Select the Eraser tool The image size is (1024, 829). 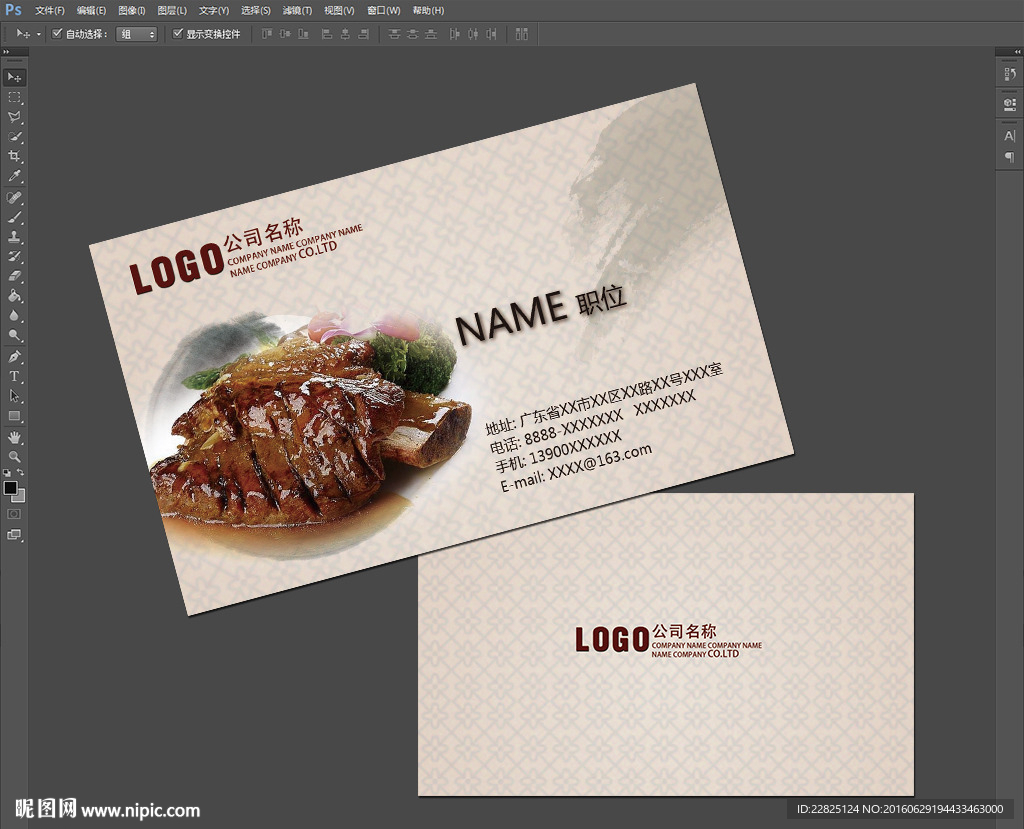(14, 276)
